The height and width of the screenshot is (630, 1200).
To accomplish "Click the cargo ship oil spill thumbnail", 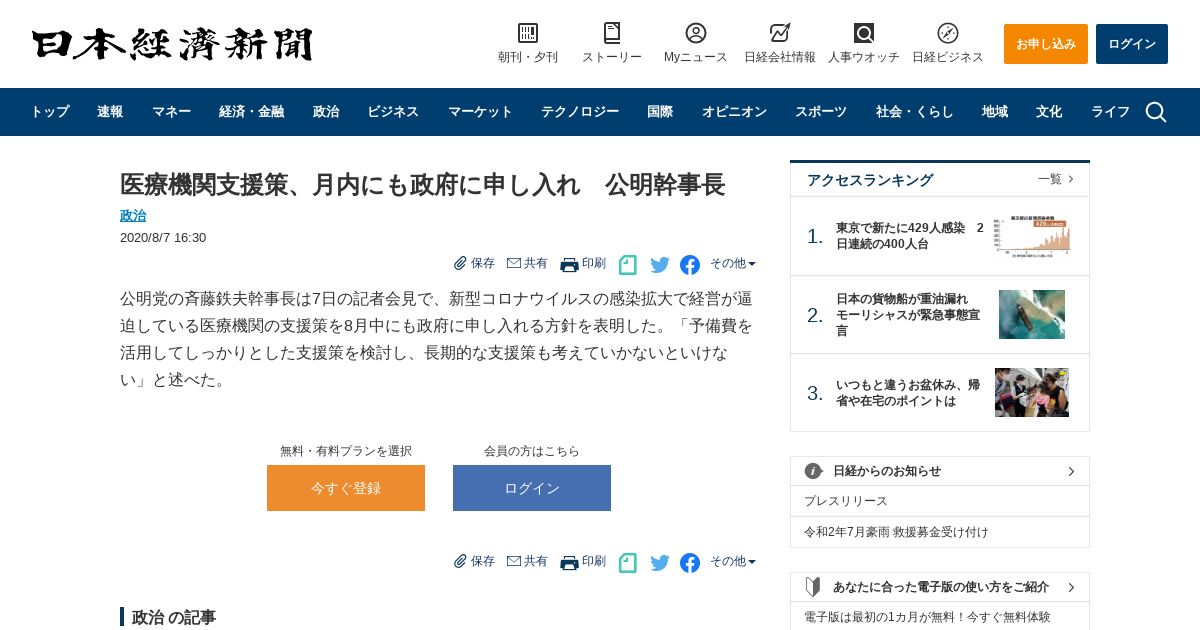I will coord(1032,314).
